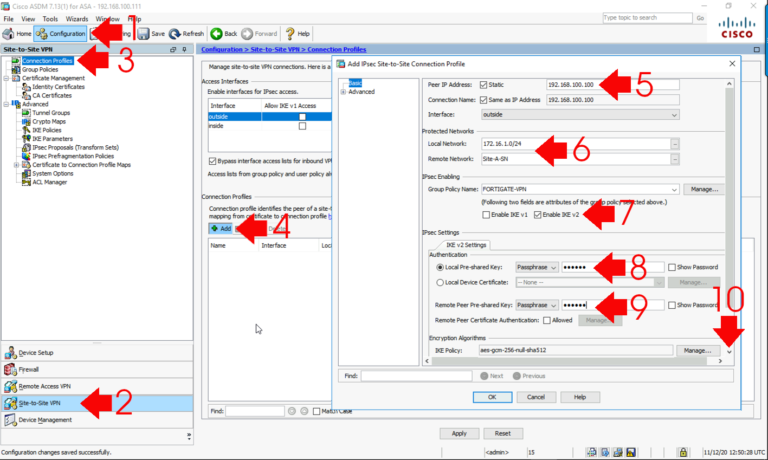The width and height of the screenshot is (768, 460).
Task: Click Manage next to Group Policy Name
Action: tap(704, 189)
